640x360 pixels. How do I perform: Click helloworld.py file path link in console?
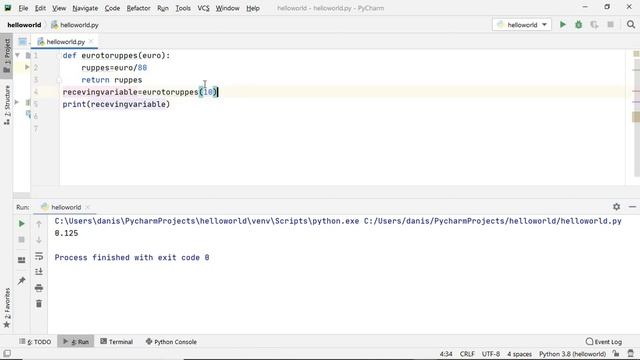pyautogui.click(x=493, y=221)
